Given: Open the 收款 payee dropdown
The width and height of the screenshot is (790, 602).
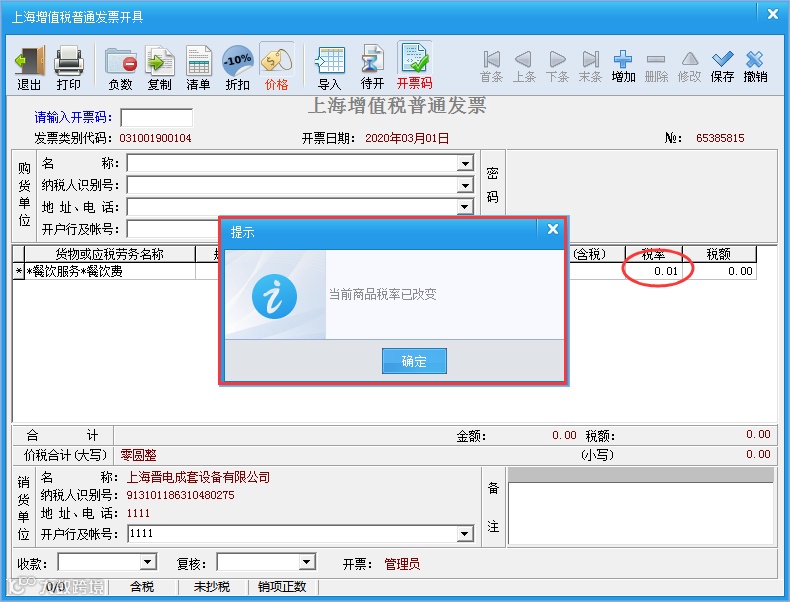Looking at the screenshot, I should click(x=148, y=562).
